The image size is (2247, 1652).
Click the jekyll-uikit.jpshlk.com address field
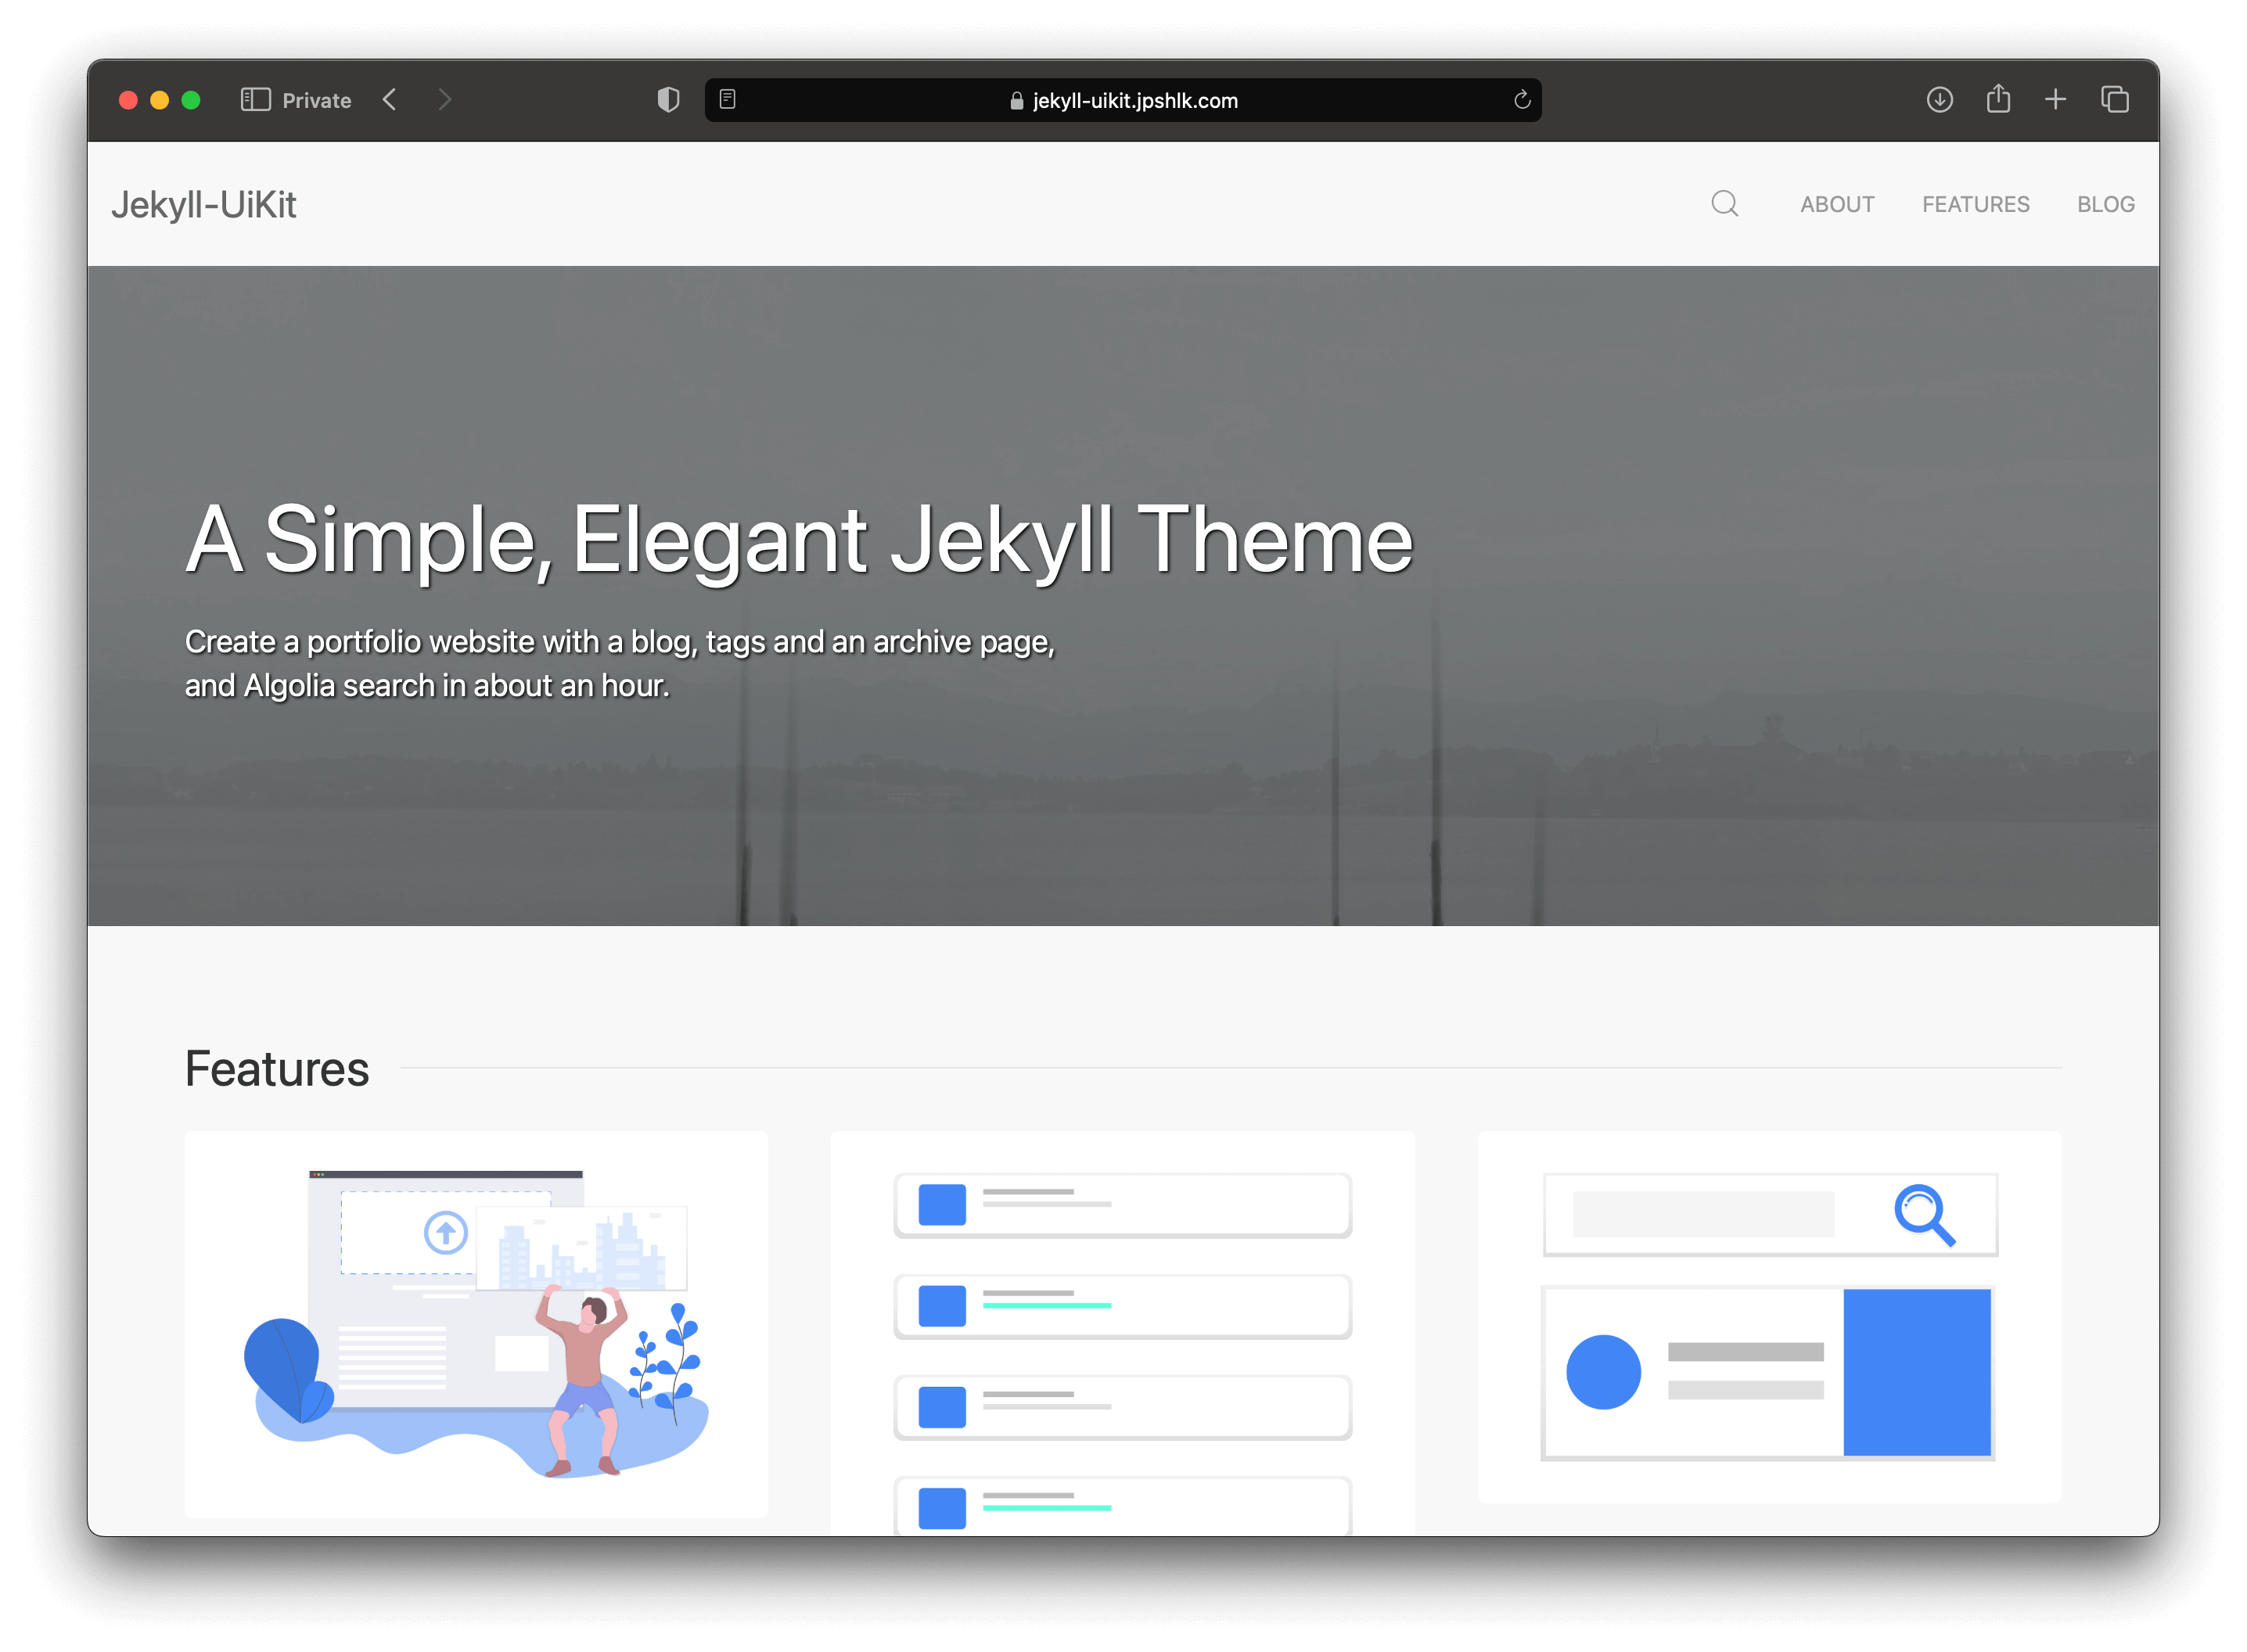[1123, 100]
